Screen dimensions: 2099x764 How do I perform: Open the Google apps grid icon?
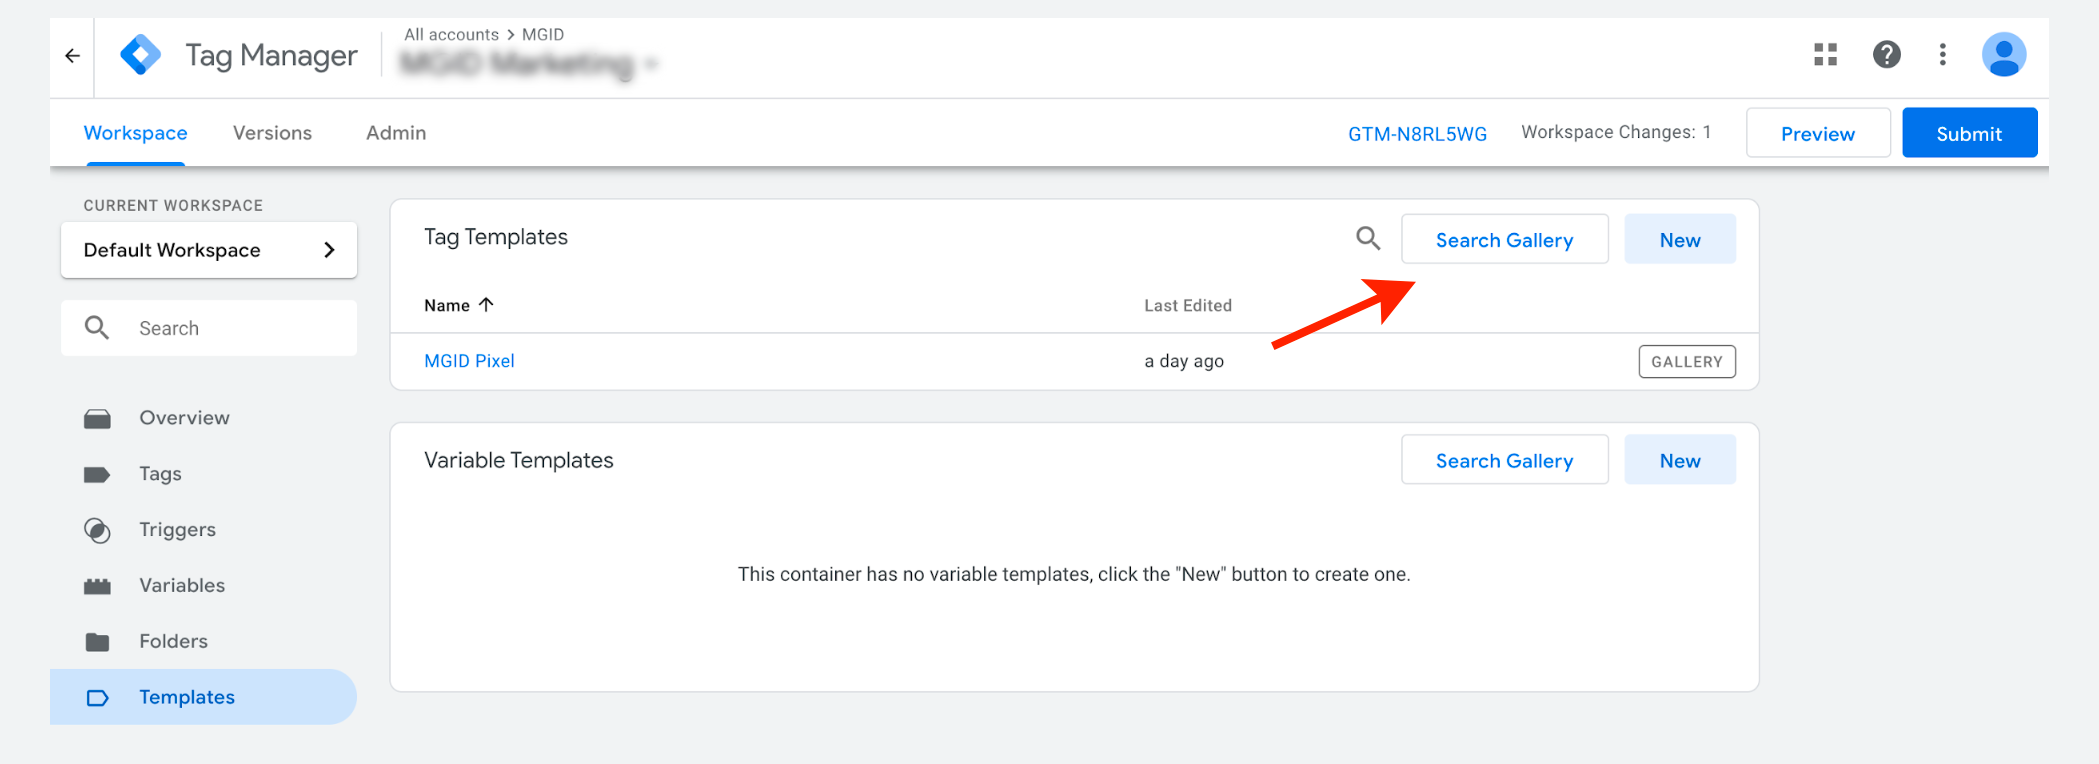1826,55
